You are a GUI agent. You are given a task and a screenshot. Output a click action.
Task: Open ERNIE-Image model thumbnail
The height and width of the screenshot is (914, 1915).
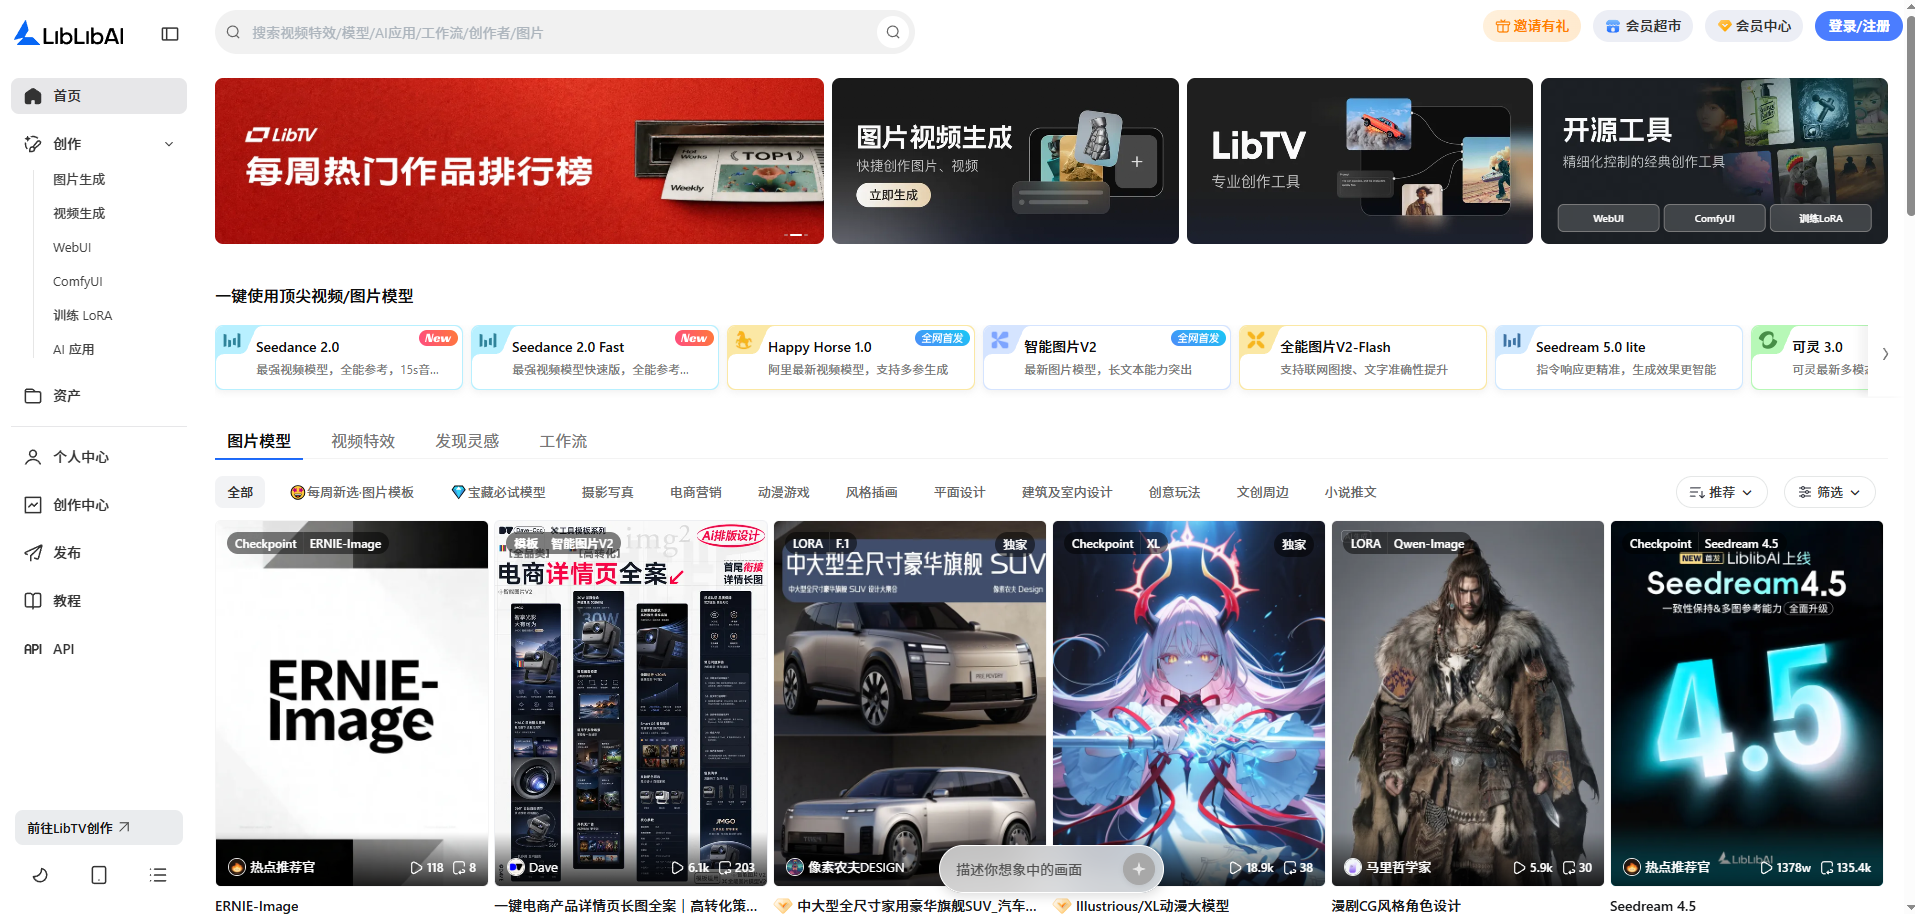tap(352, 703)
